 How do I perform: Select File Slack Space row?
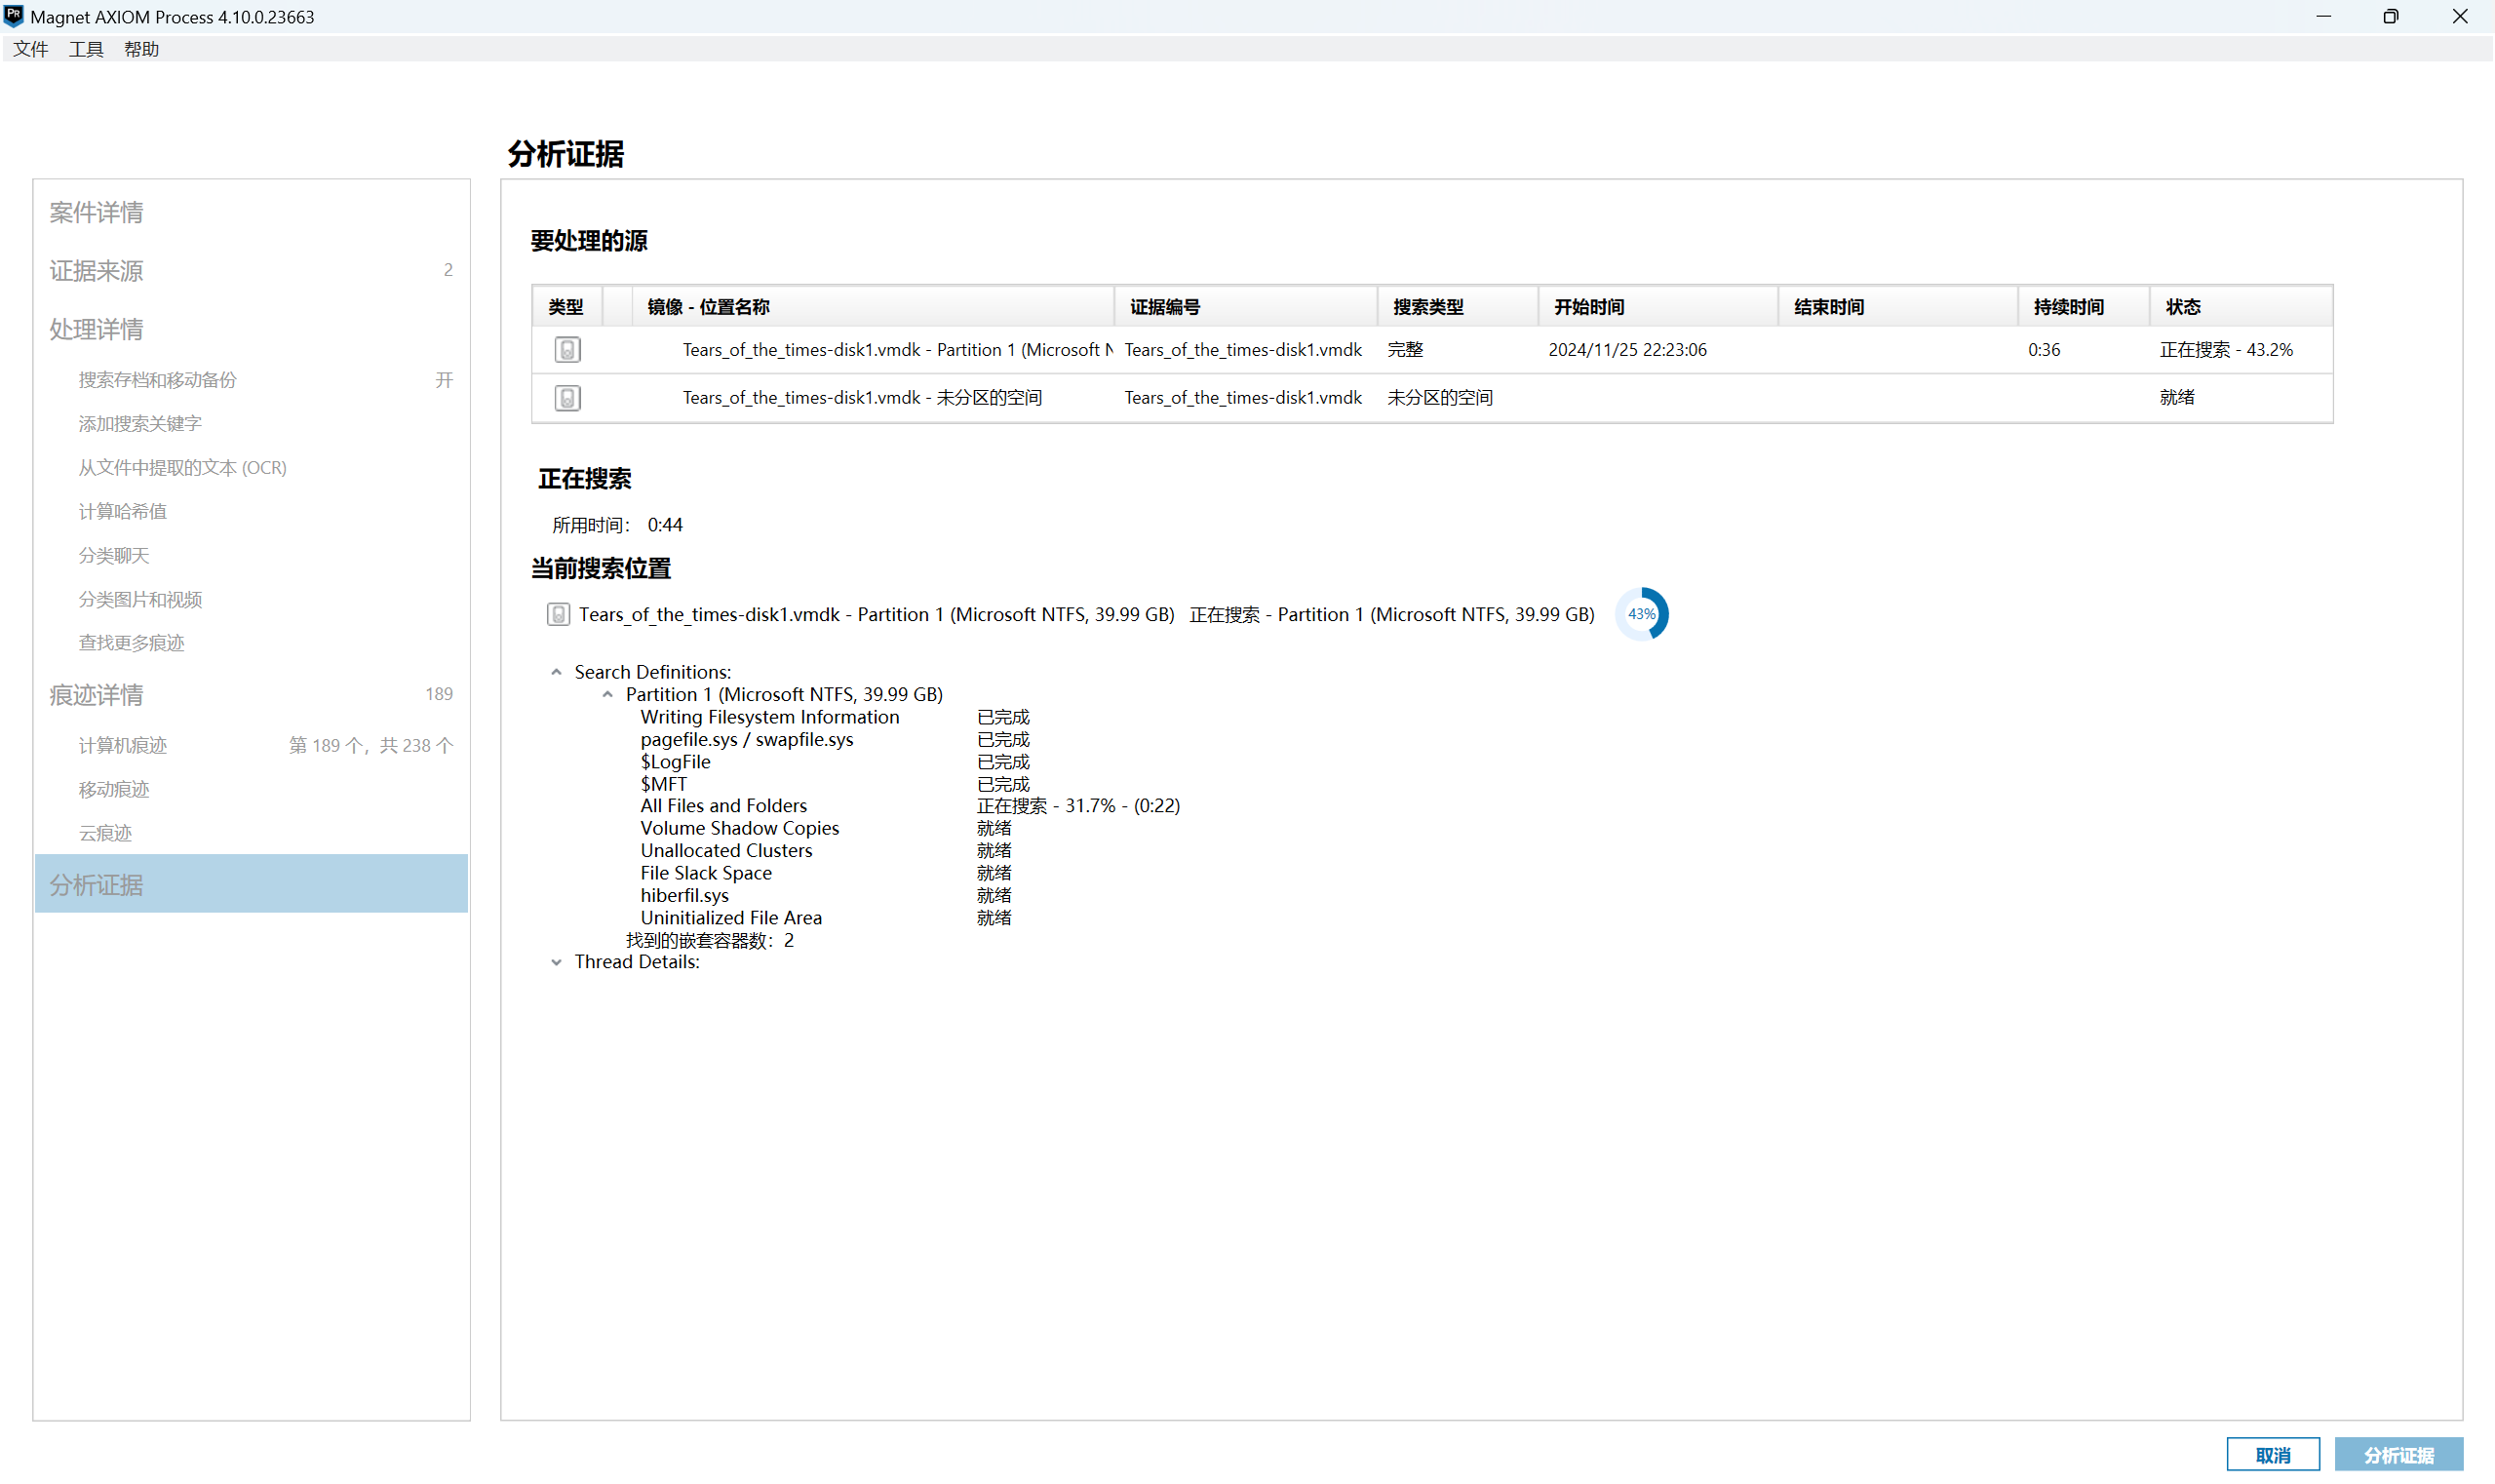[706, 873]
